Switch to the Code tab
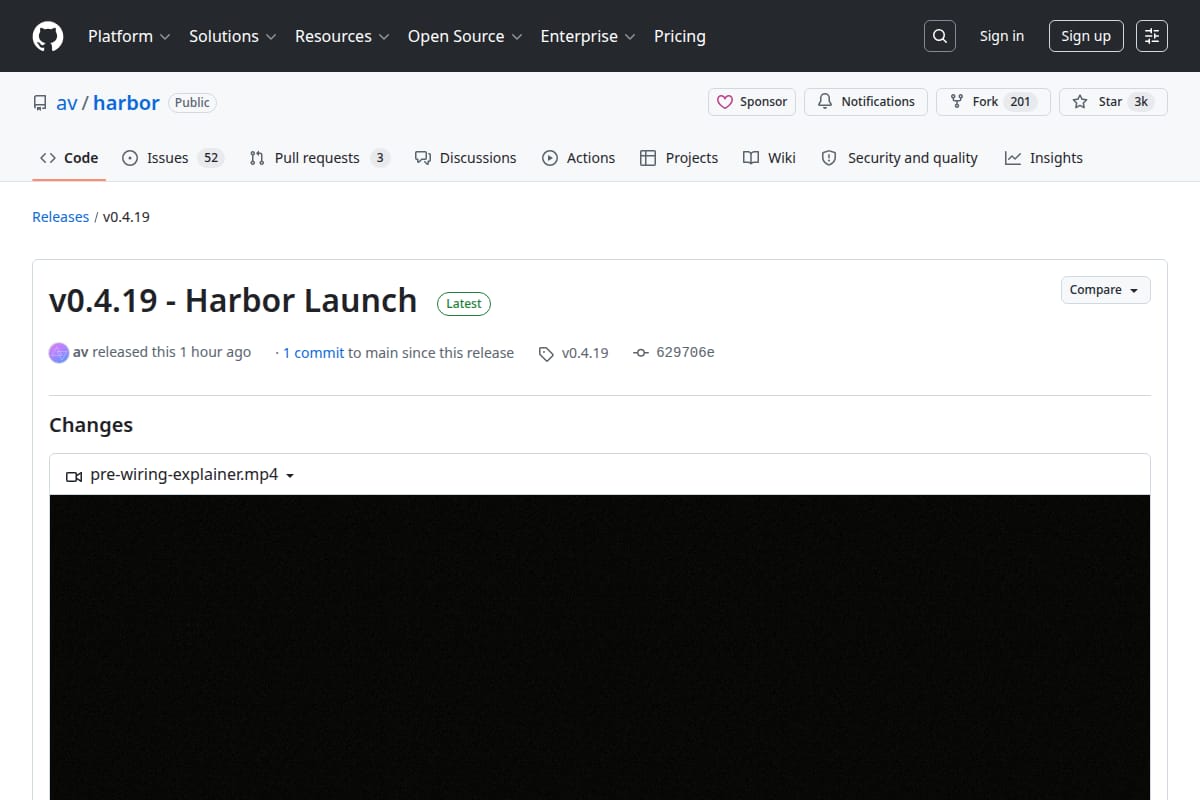 pos(69,158)
